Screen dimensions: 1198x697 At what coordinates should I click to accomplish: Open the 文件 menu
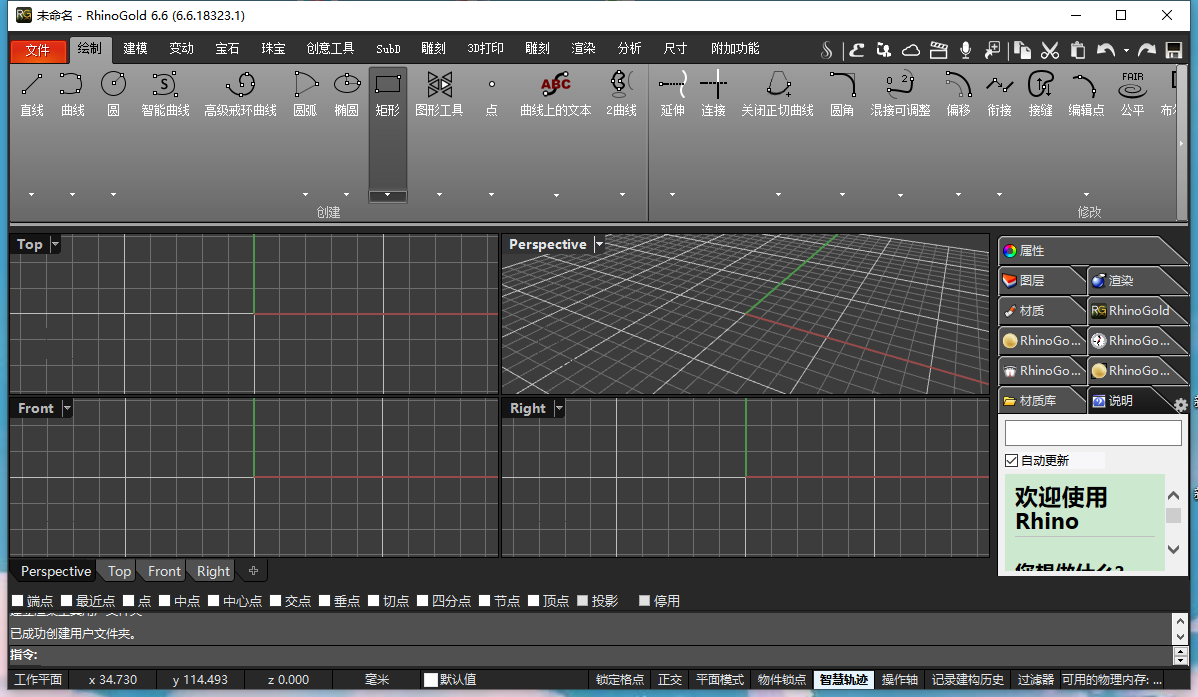(37, 50)
